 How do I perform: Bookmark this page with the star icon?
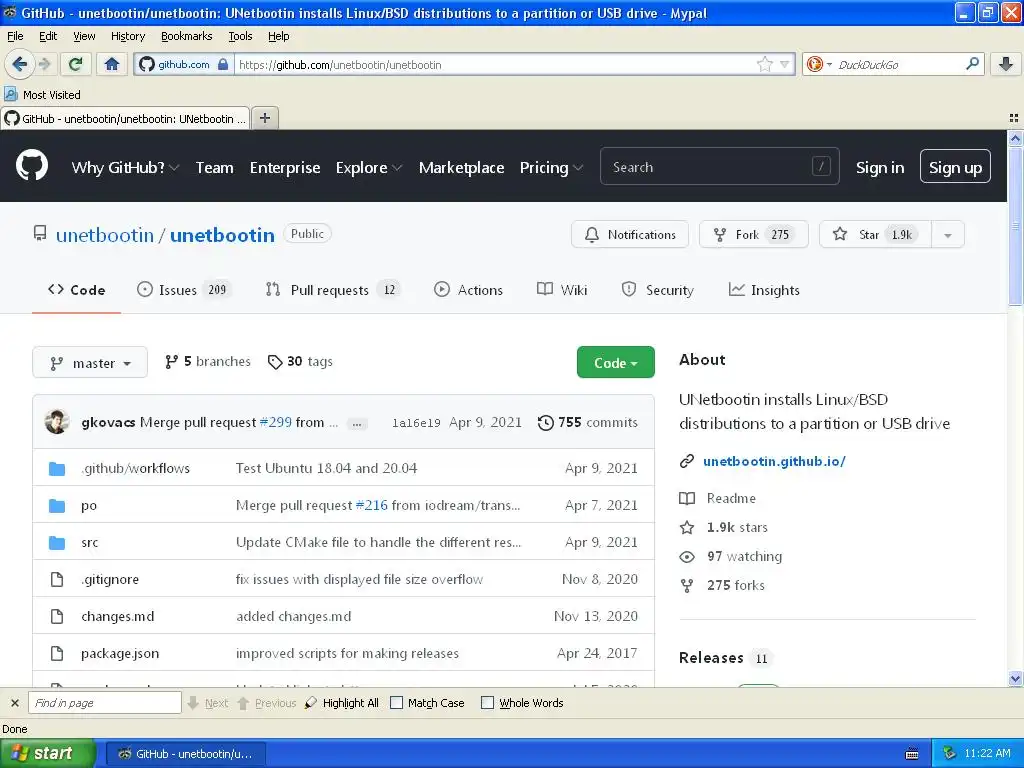coord(765,64)
